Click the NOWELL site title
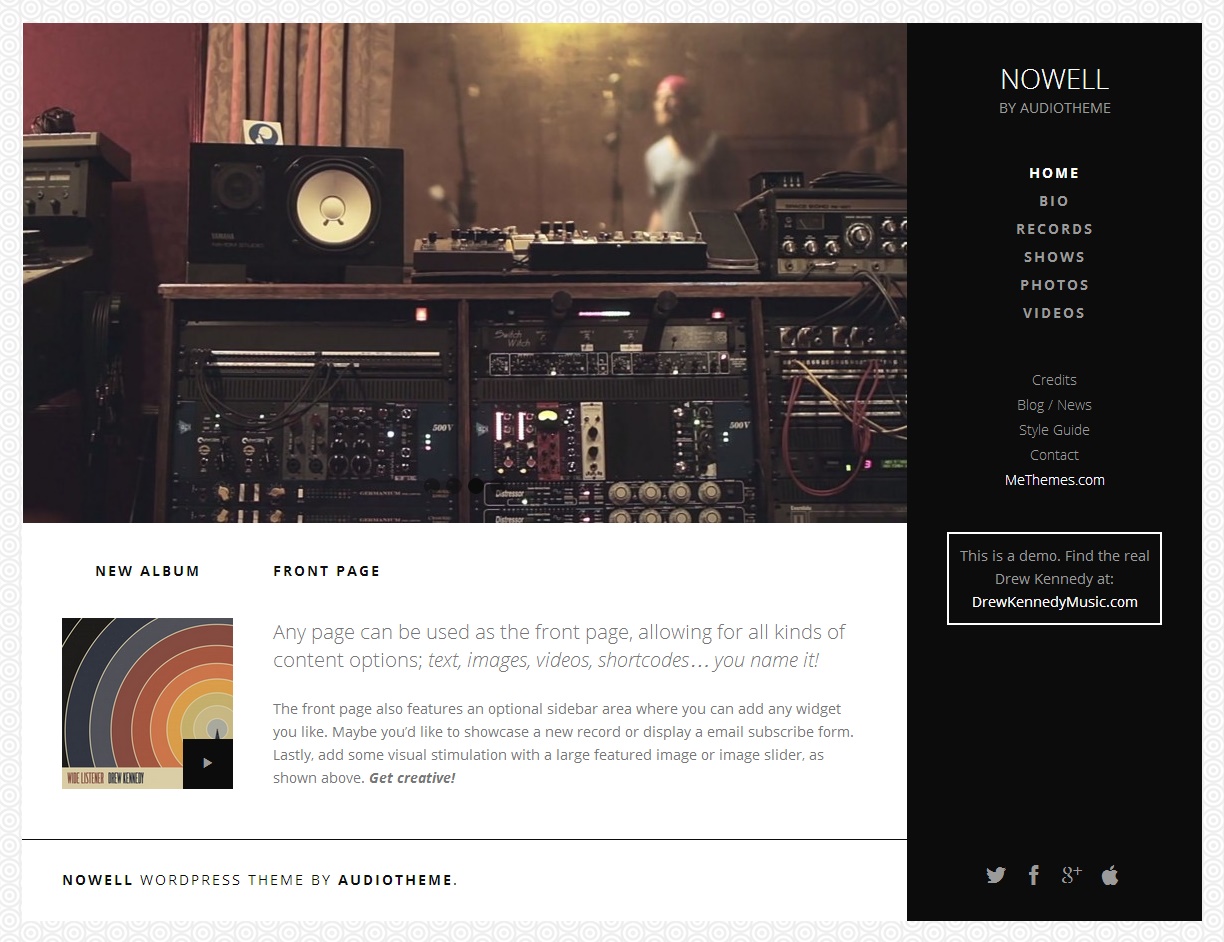Image resolution: width=1224 pixels, height=942 pixels. (x=1054, y=79)
